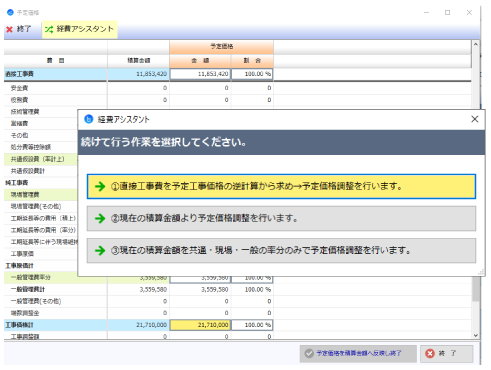The height and width of the screenshot is (370, 491).
Task: Maximize the 予定価格 window
Action: coord(448,13)
